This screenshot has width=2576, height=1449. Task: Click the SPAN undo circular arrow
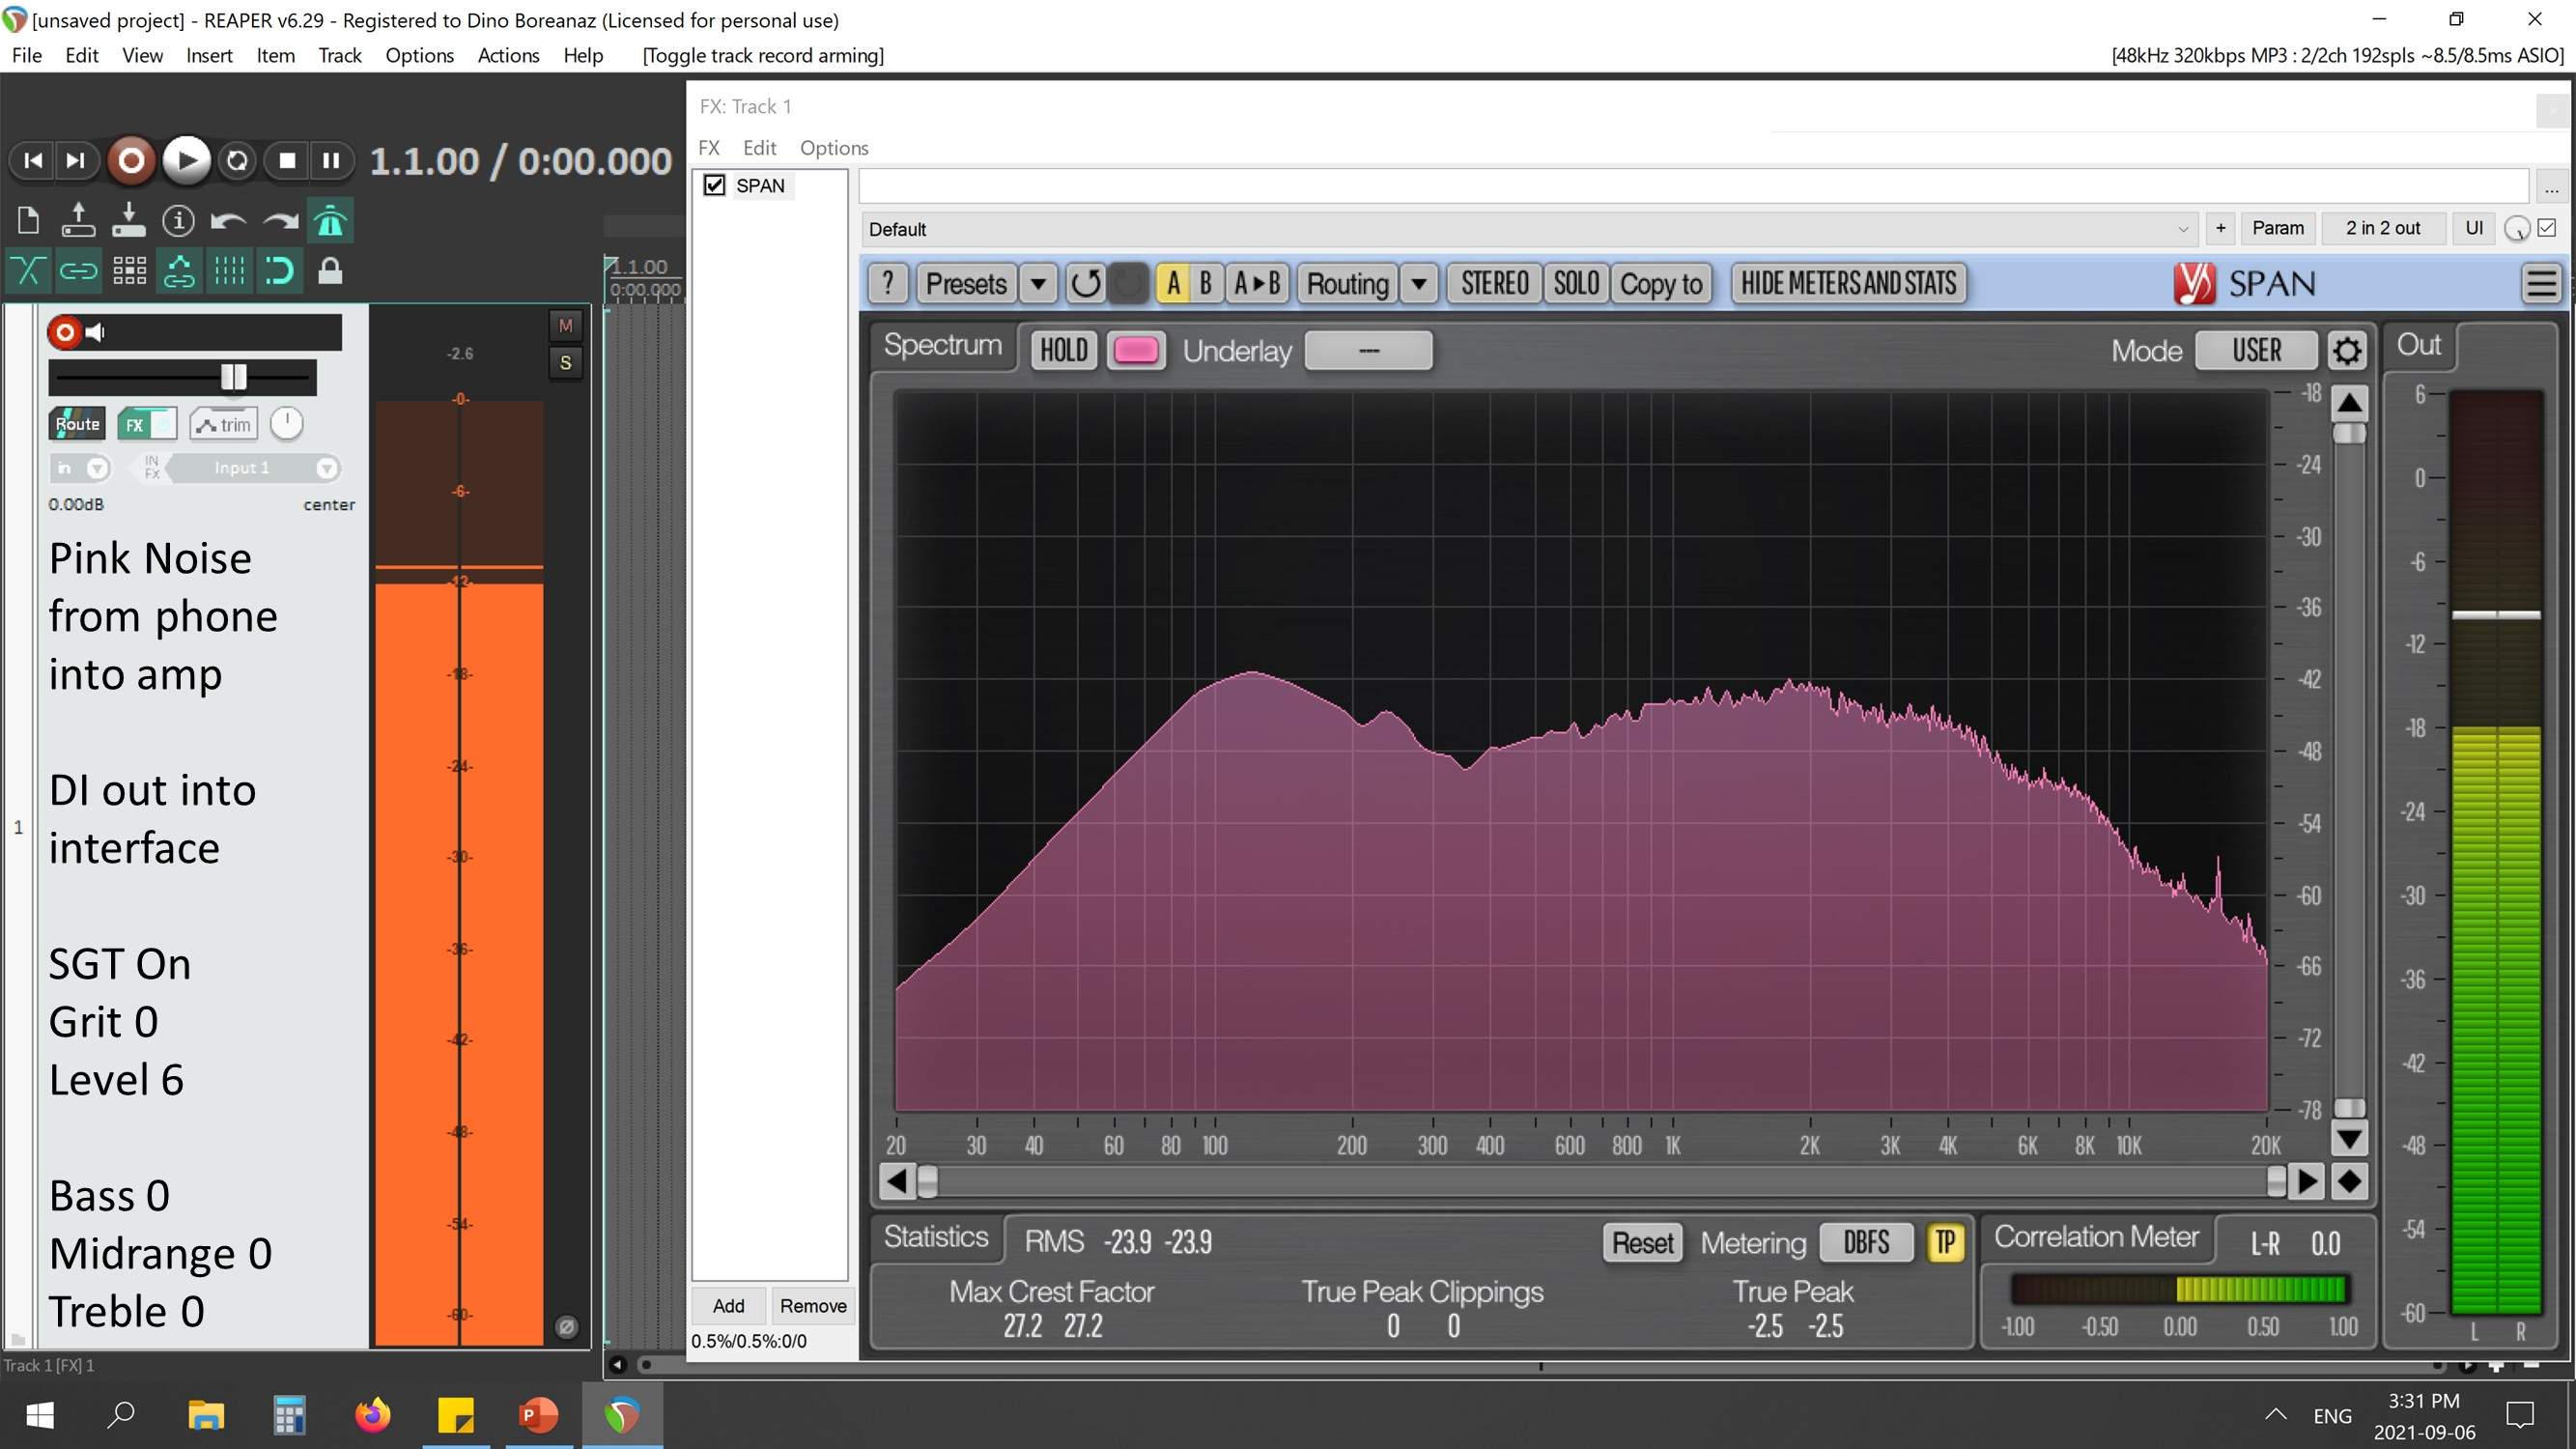click(1085, 284)
